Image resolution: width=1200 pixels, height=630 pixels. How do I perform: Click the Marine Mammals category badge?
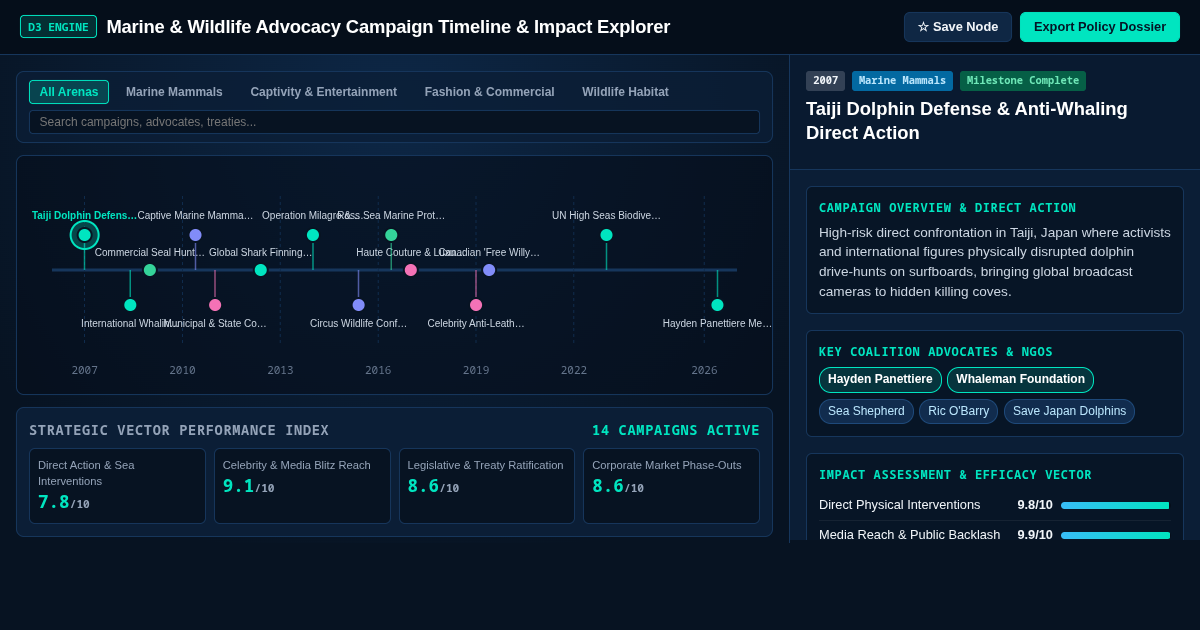click(902, 81)
